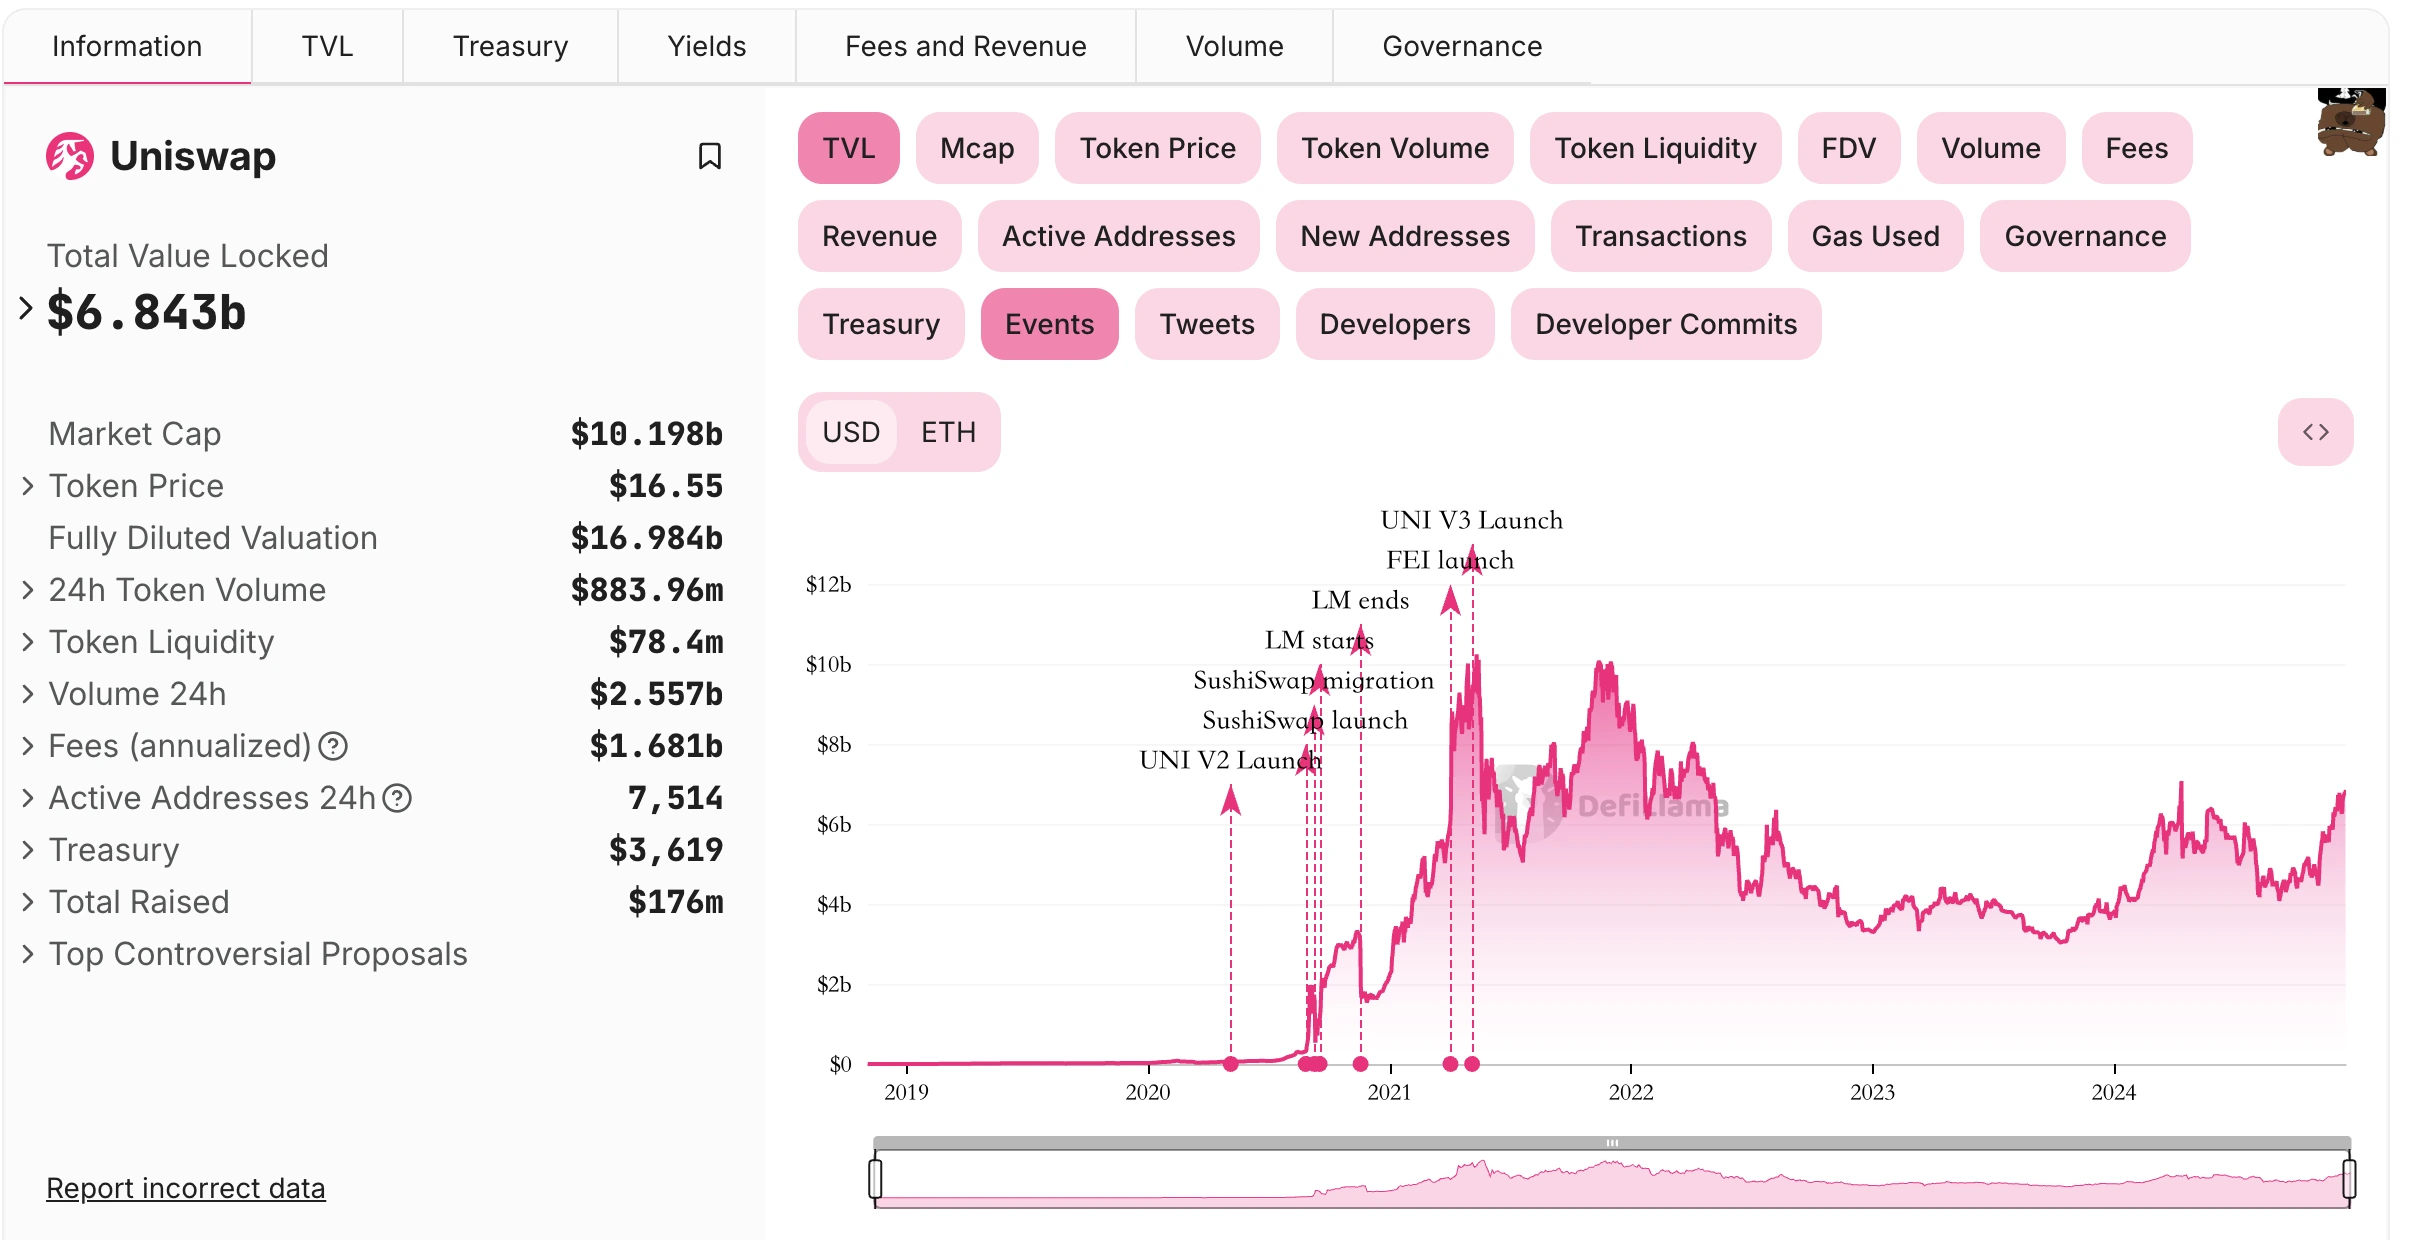This screenshot has width=2424, height=1240.
Task: Click the Fees annualized help icon
Action: click(333, 746)
